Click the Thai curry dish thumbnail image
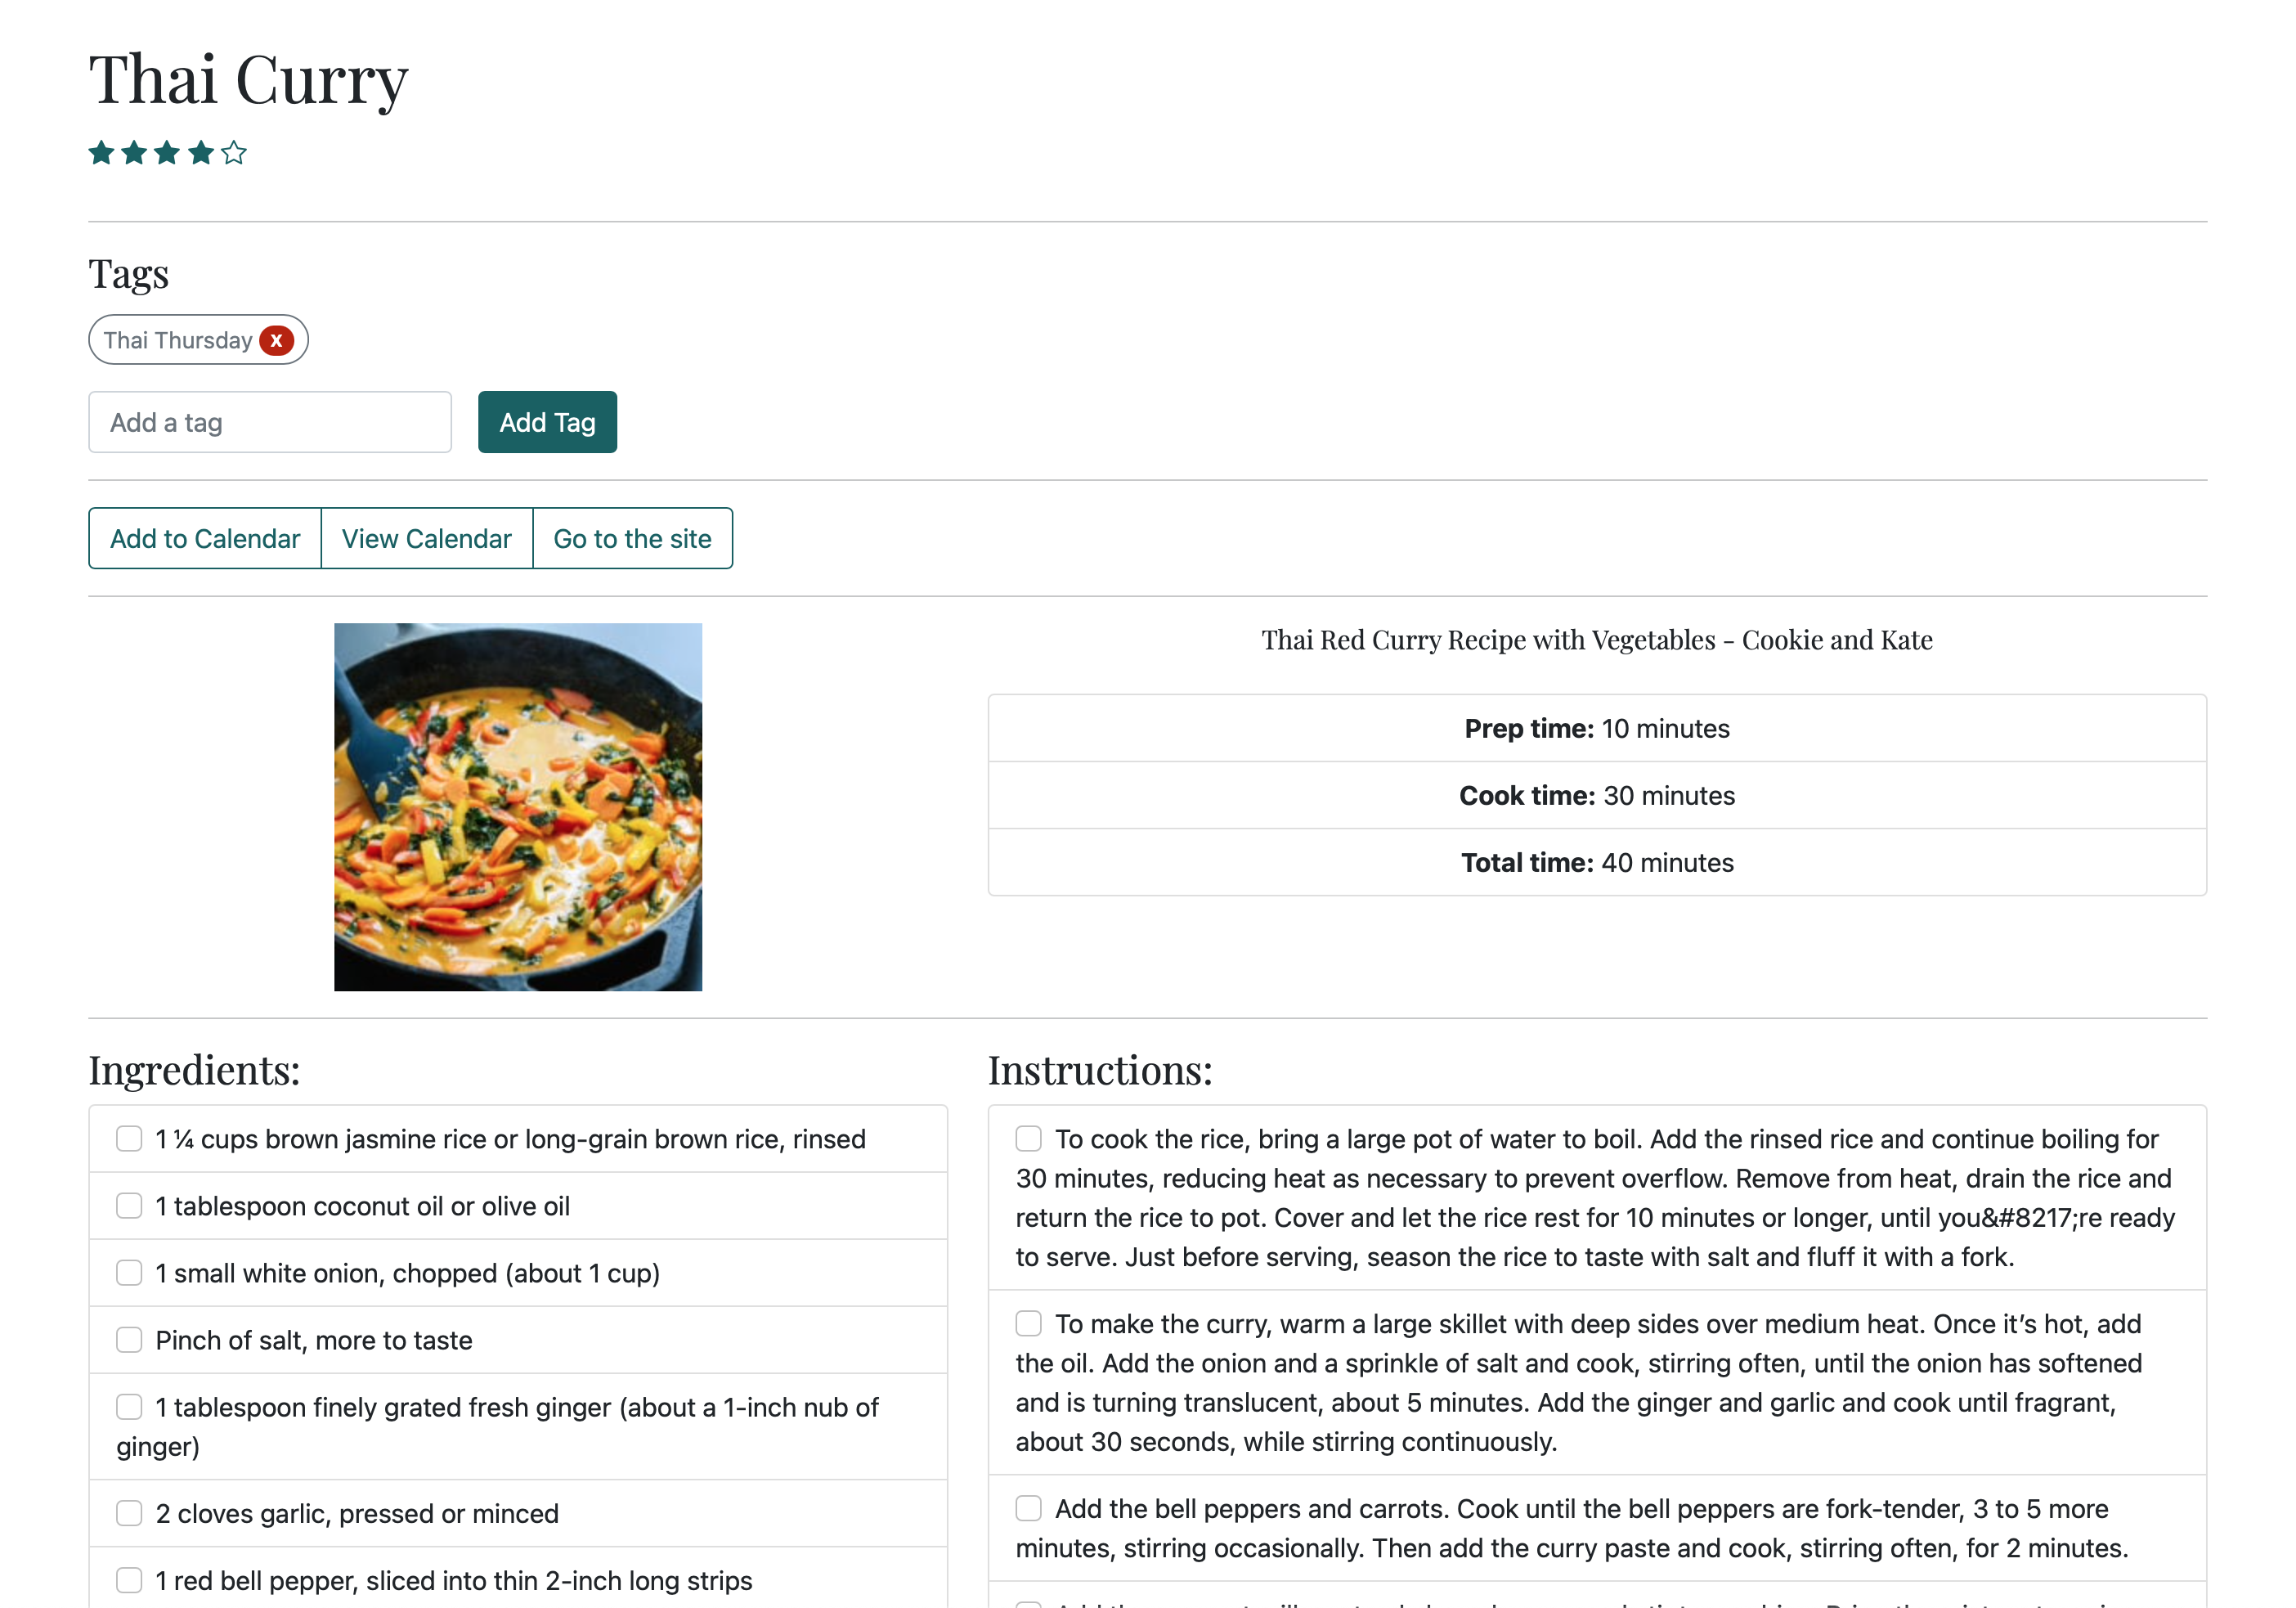This screenshot has width=2296, height=1608. (517, 806)
